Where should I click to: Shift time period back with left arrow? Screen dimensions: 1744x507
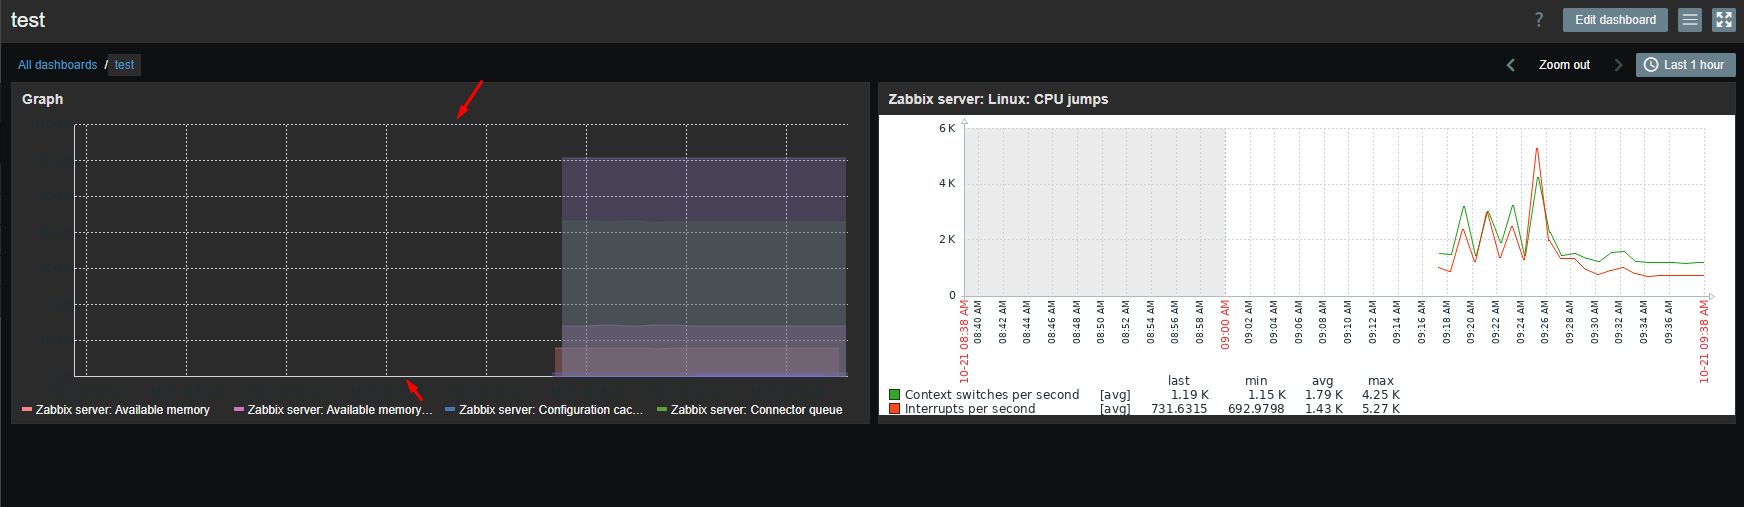pyautogui.click(x=1511, y=65)
